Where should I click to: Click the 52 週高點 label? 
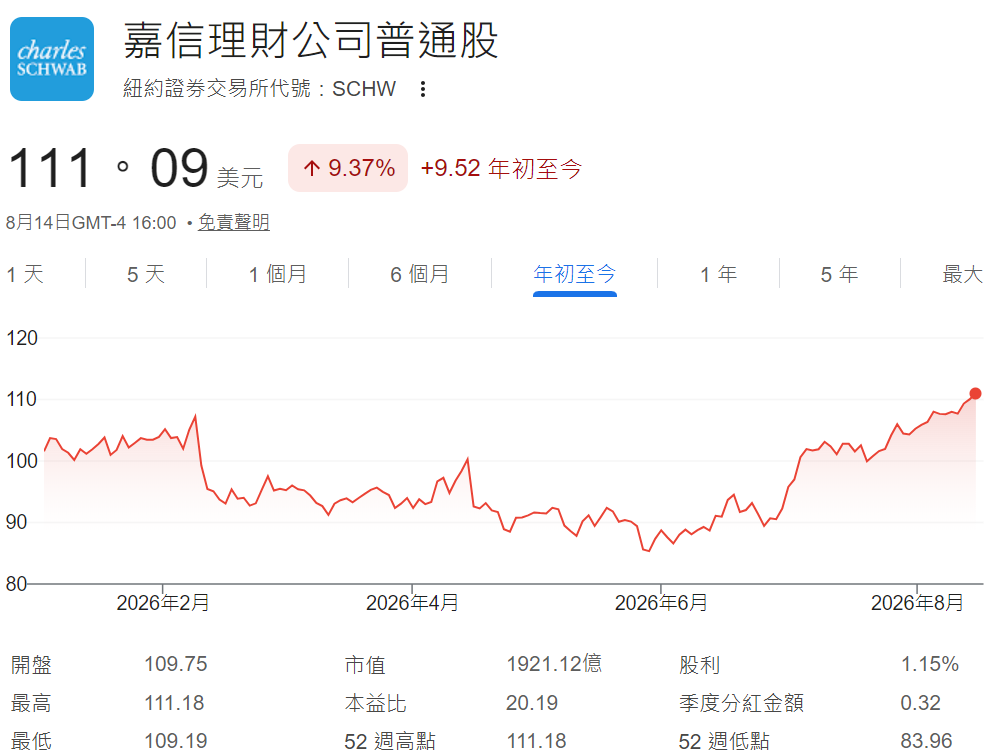point(390,741)
